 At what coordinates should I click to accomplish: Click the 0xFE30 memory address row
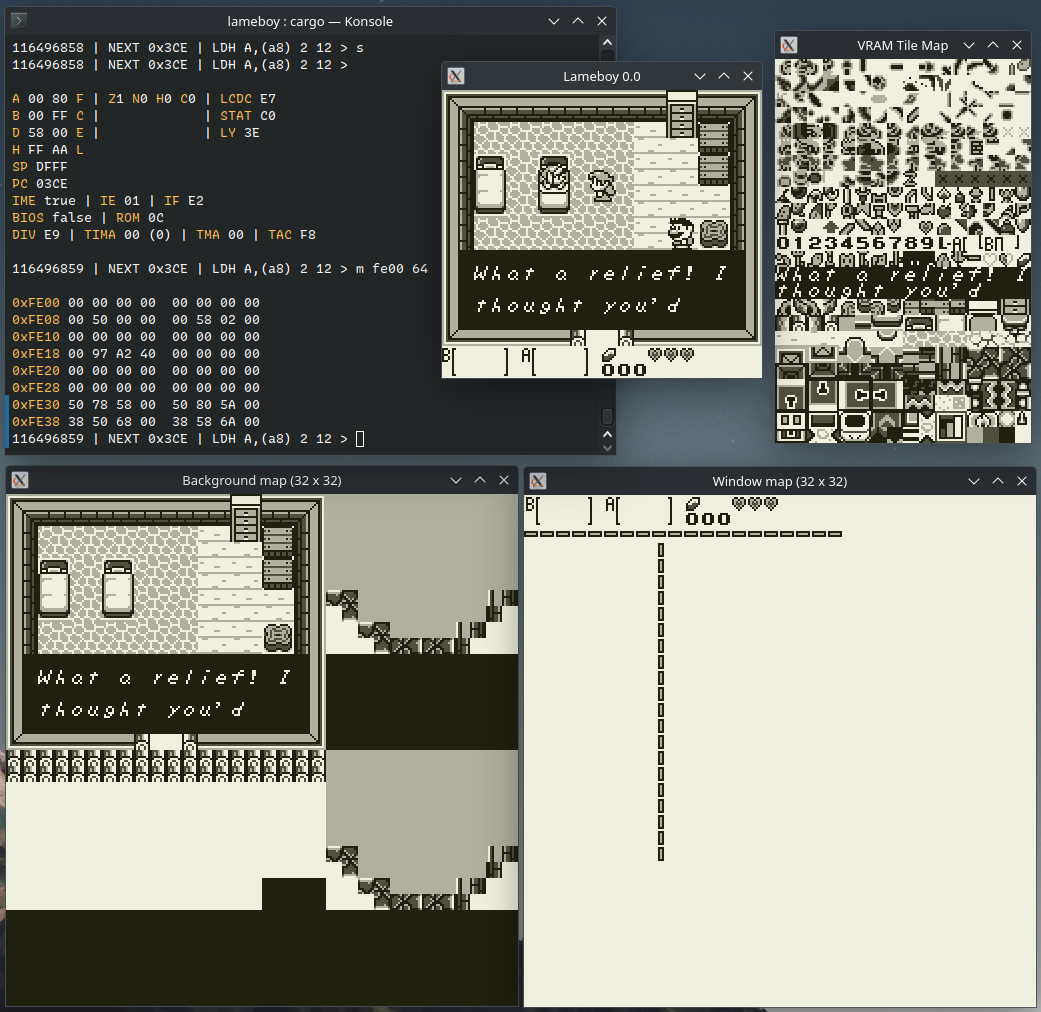point(136,405)
